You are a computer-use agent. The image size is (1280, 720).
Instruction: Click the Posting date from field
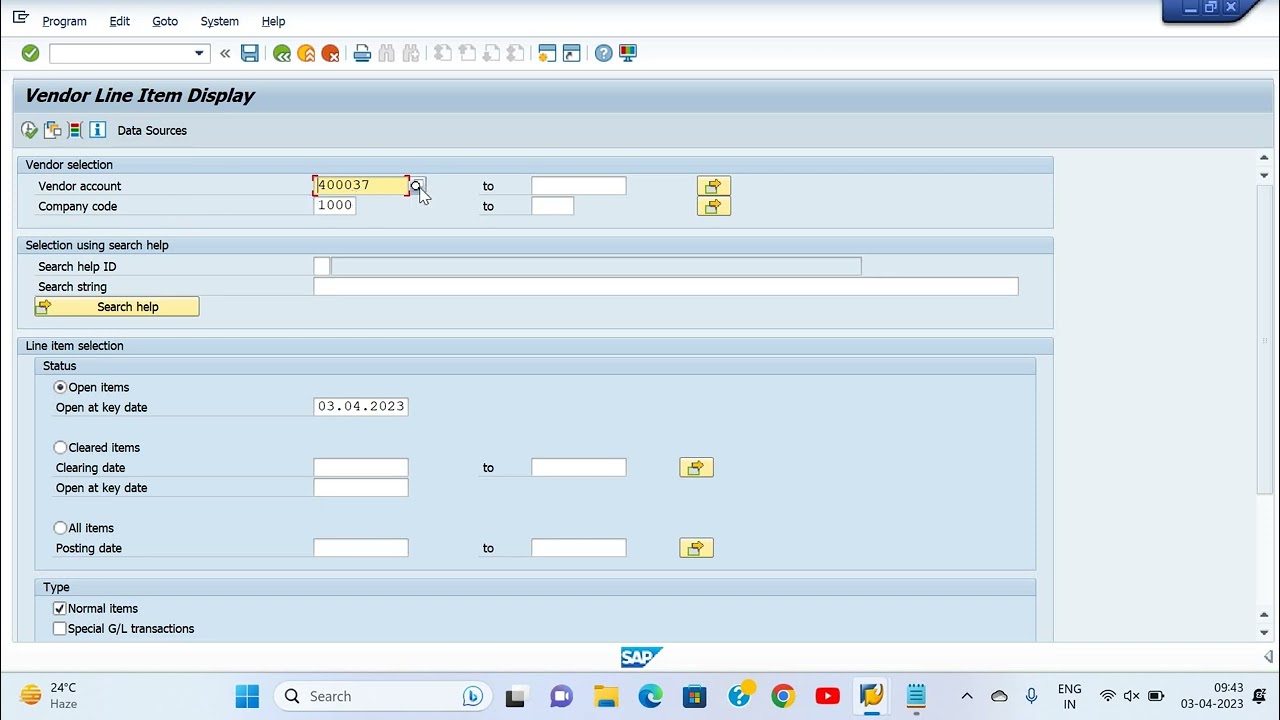pyautogui.click(x=361, y=547)
